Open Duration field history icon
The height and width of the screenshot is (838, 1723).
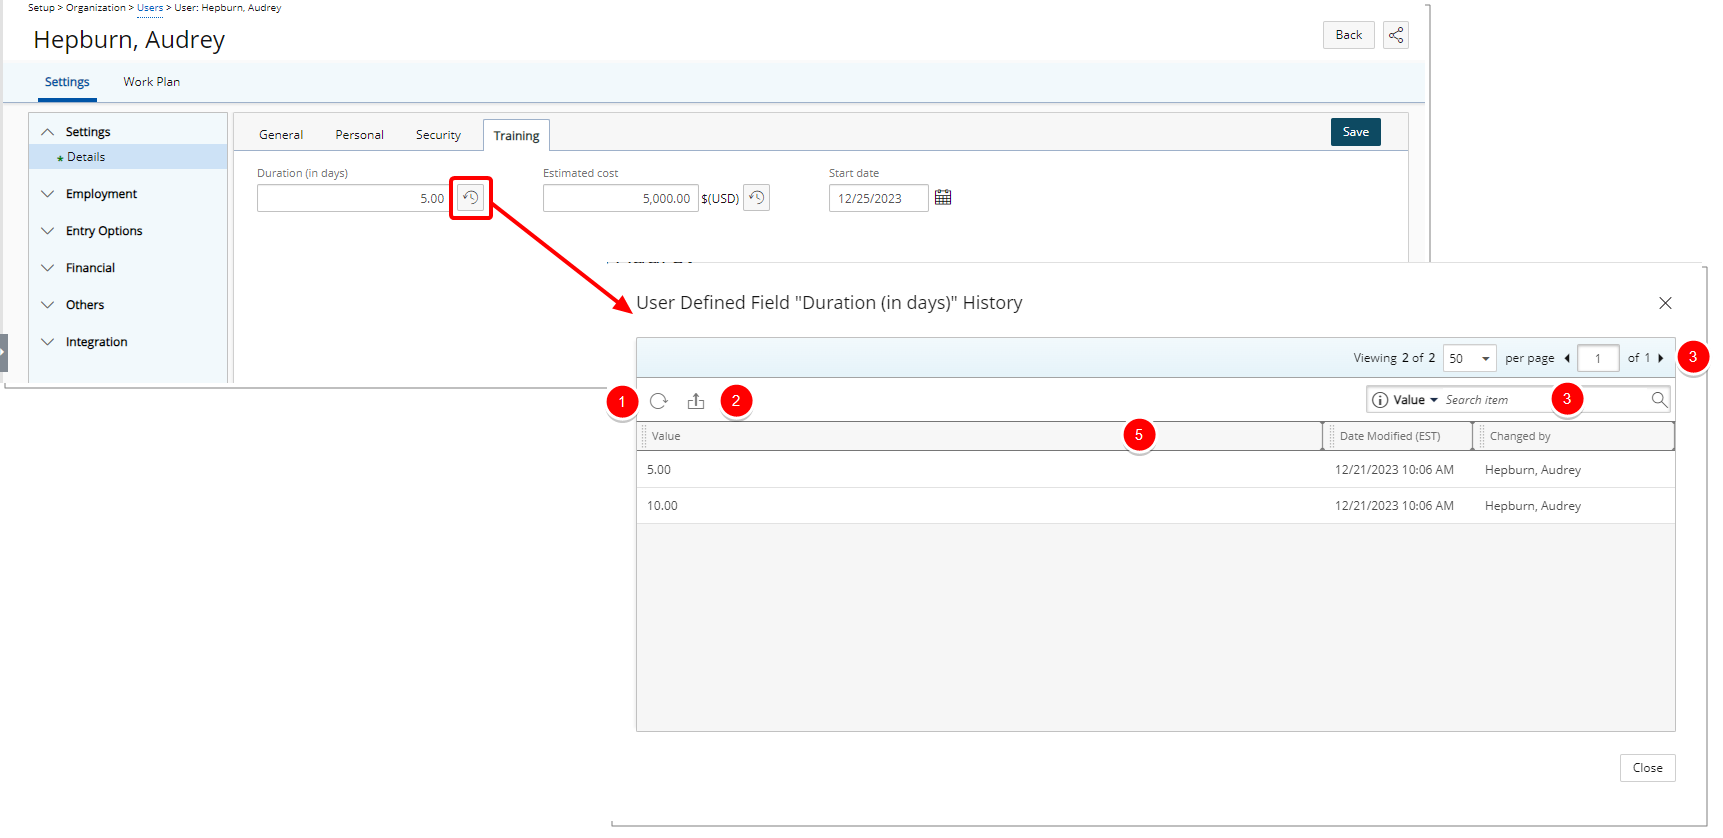click(x=470, y=198)
